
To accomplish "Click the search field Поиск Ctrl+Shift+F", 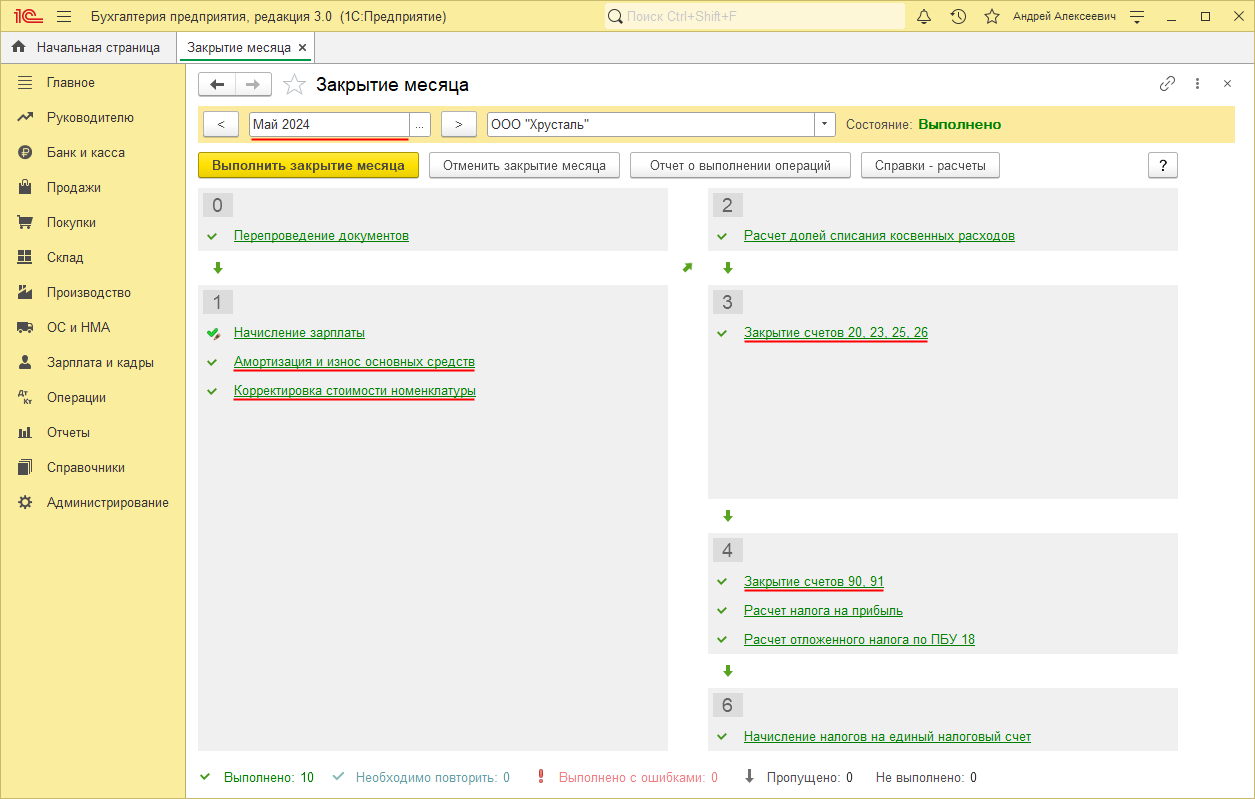I will point(755,17).
